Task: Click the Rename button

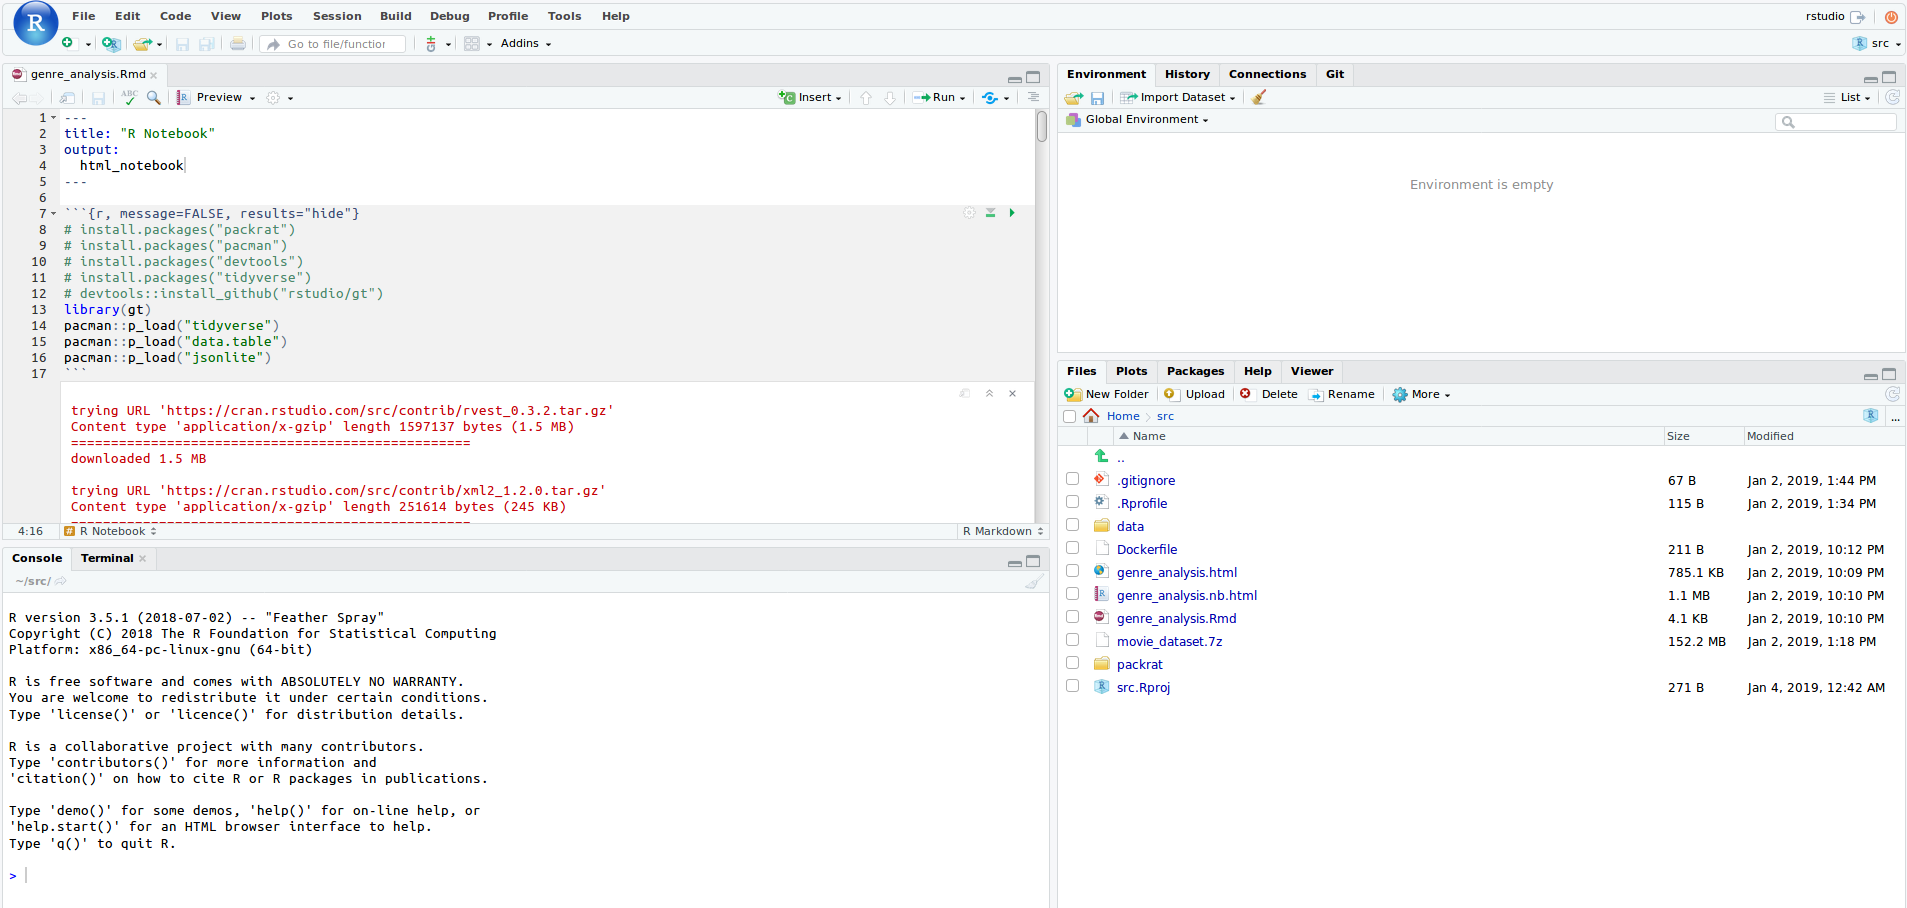Action: point(1341,394)
